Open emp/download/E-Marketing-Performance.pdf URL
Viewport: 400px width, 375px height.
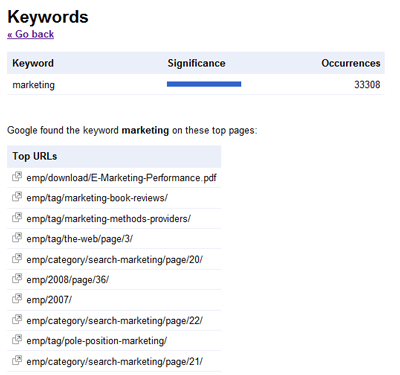tap(121, 178)
